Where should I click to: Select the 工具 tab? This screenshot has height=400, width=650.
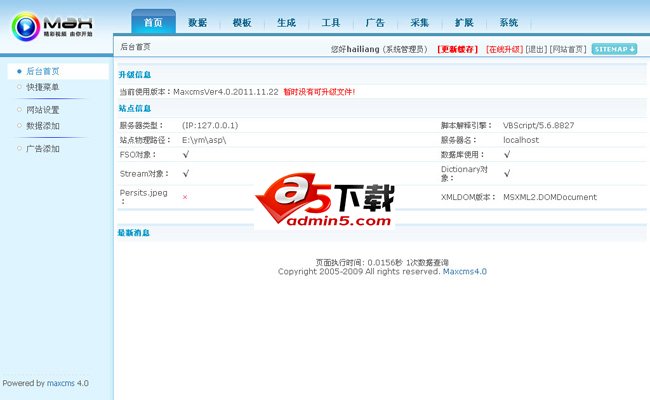[x=331, y=22]
